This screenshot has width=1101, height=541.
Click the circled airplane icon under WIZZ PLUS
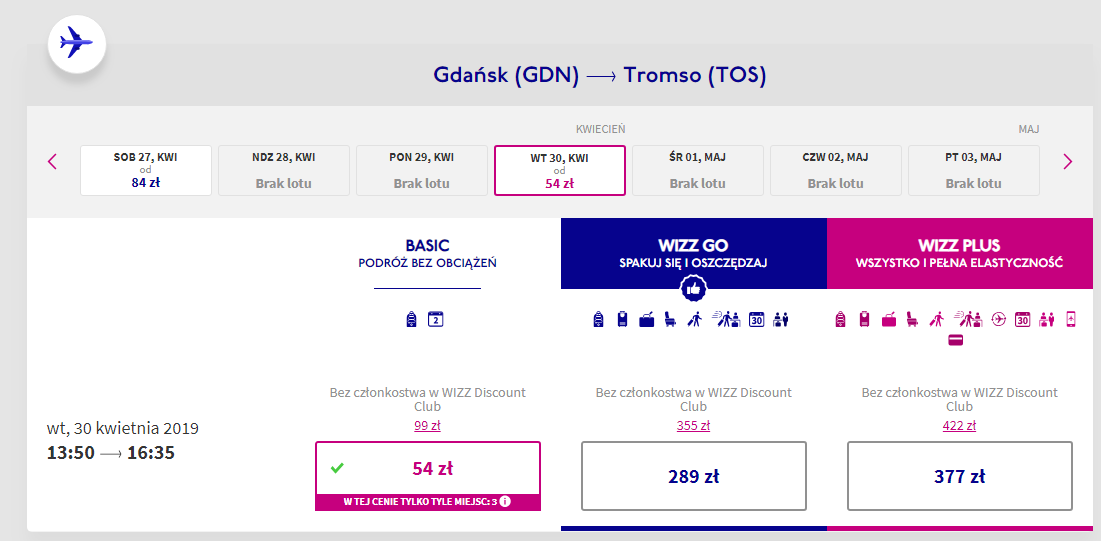click(x=998, y=320)
